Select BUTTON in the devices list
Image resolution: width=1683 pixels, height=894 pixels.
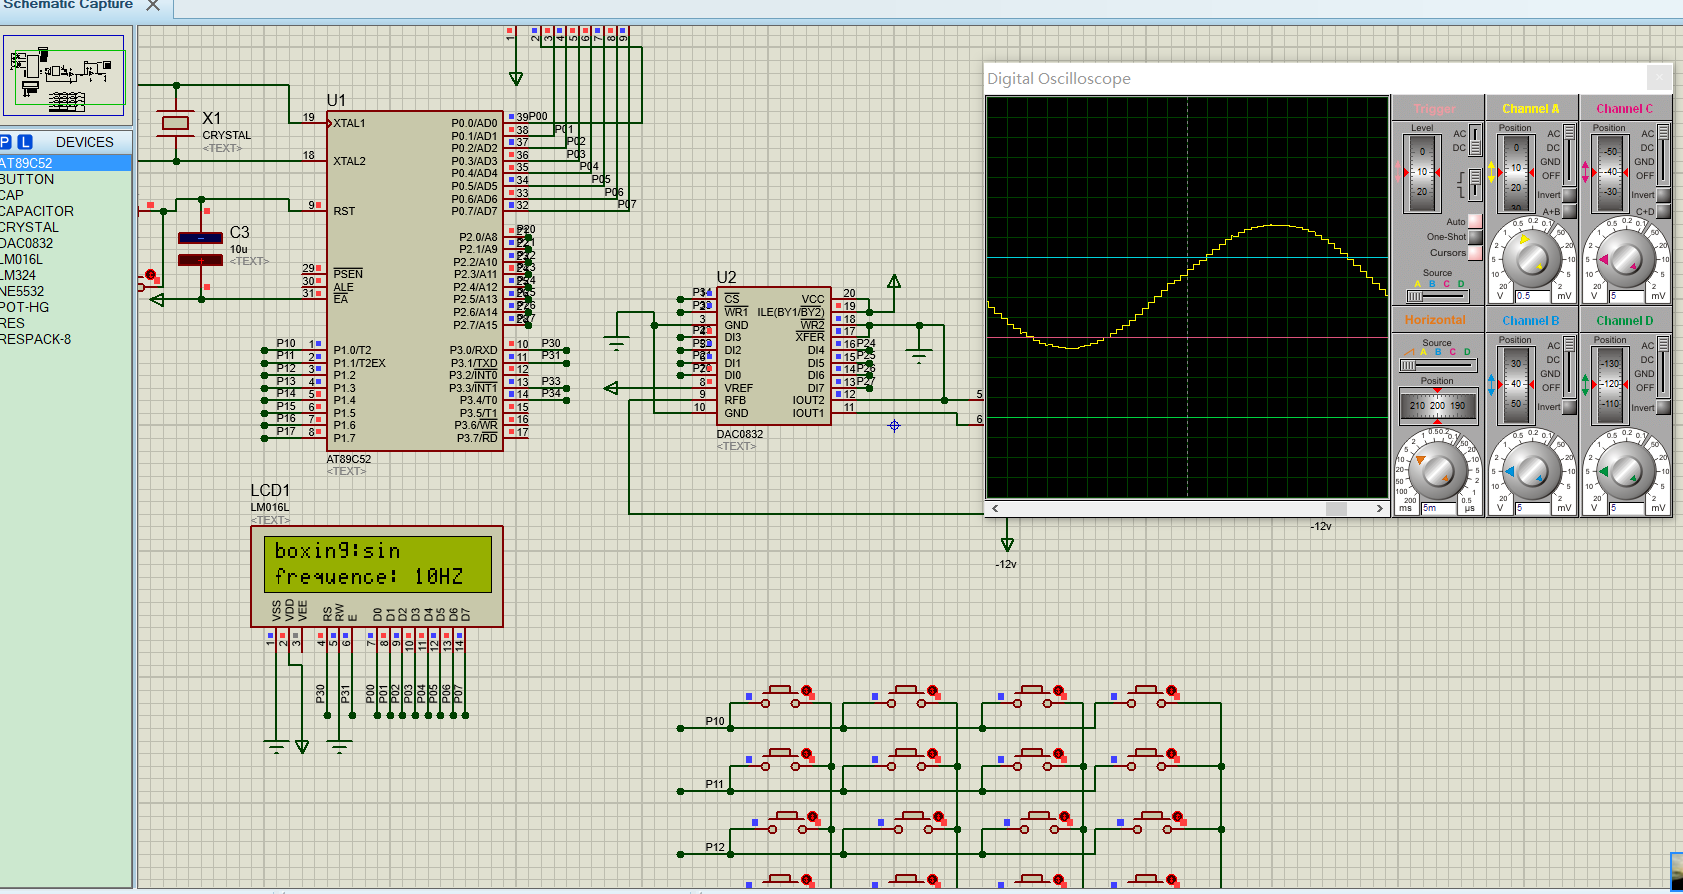[x=65, y=179]
